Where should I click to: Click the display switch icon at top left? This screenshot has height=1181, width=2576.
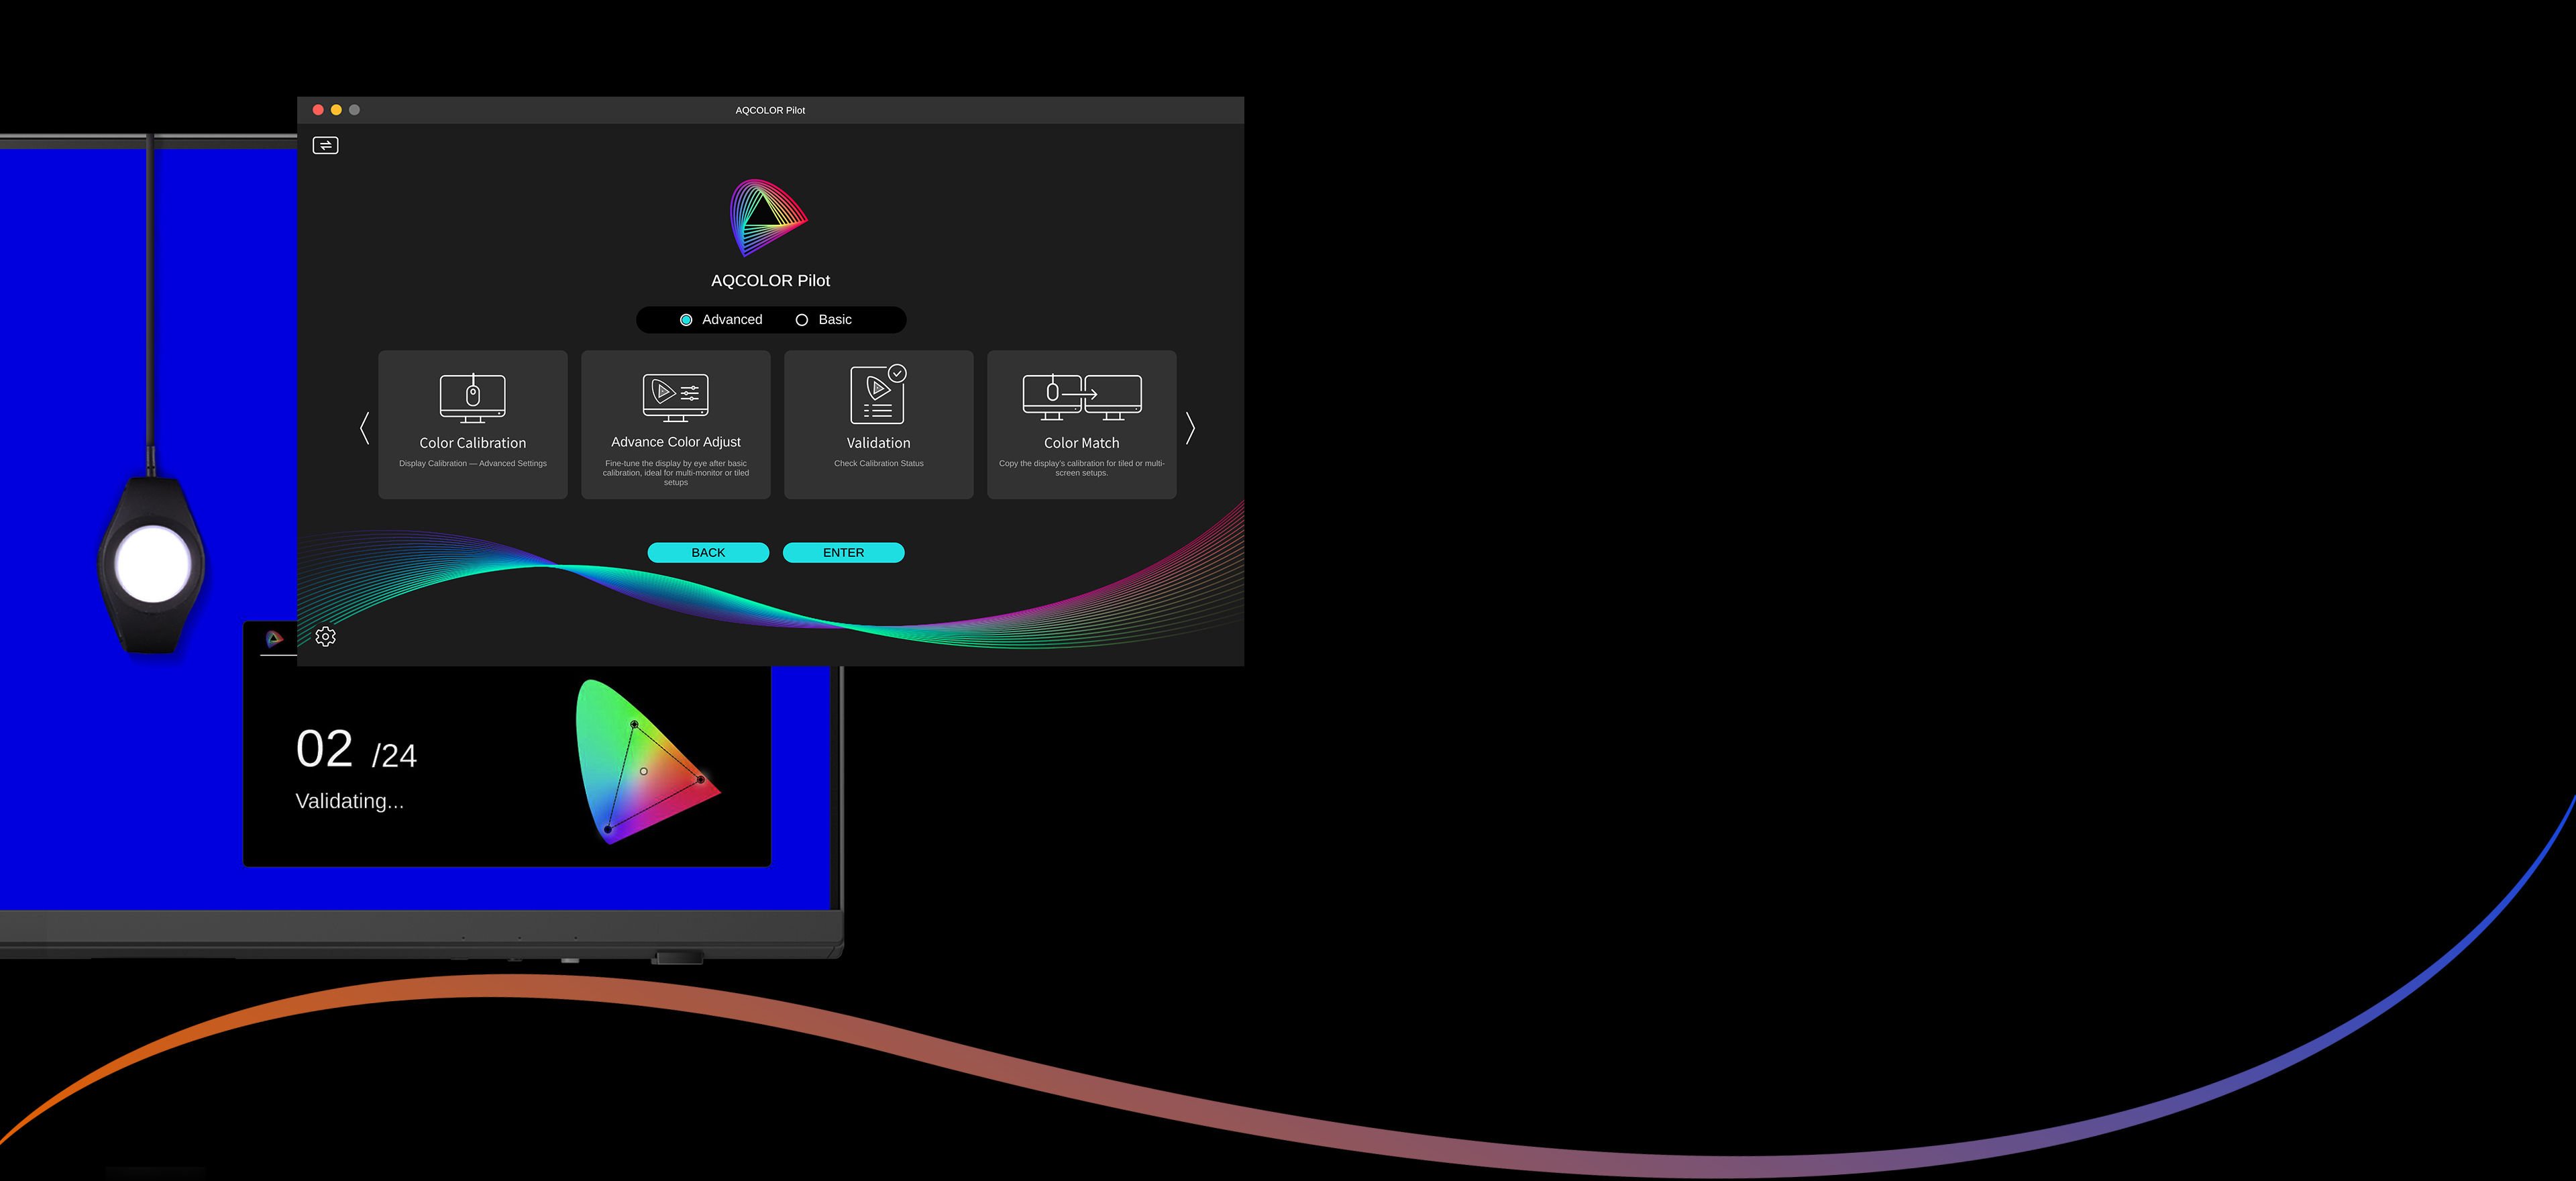(x=325, y=146)
